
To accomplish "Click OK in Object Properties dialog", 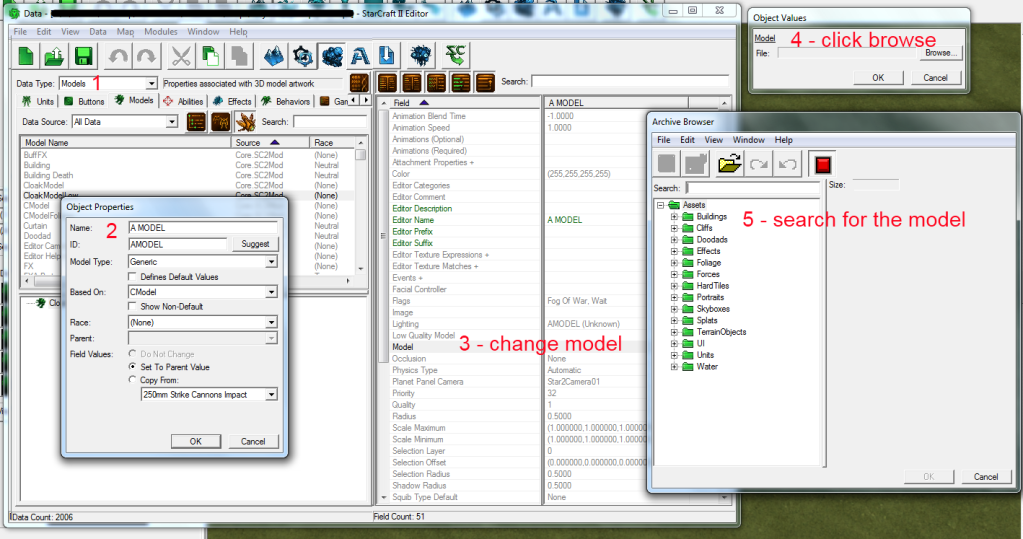I will click(x=196, y=441).
